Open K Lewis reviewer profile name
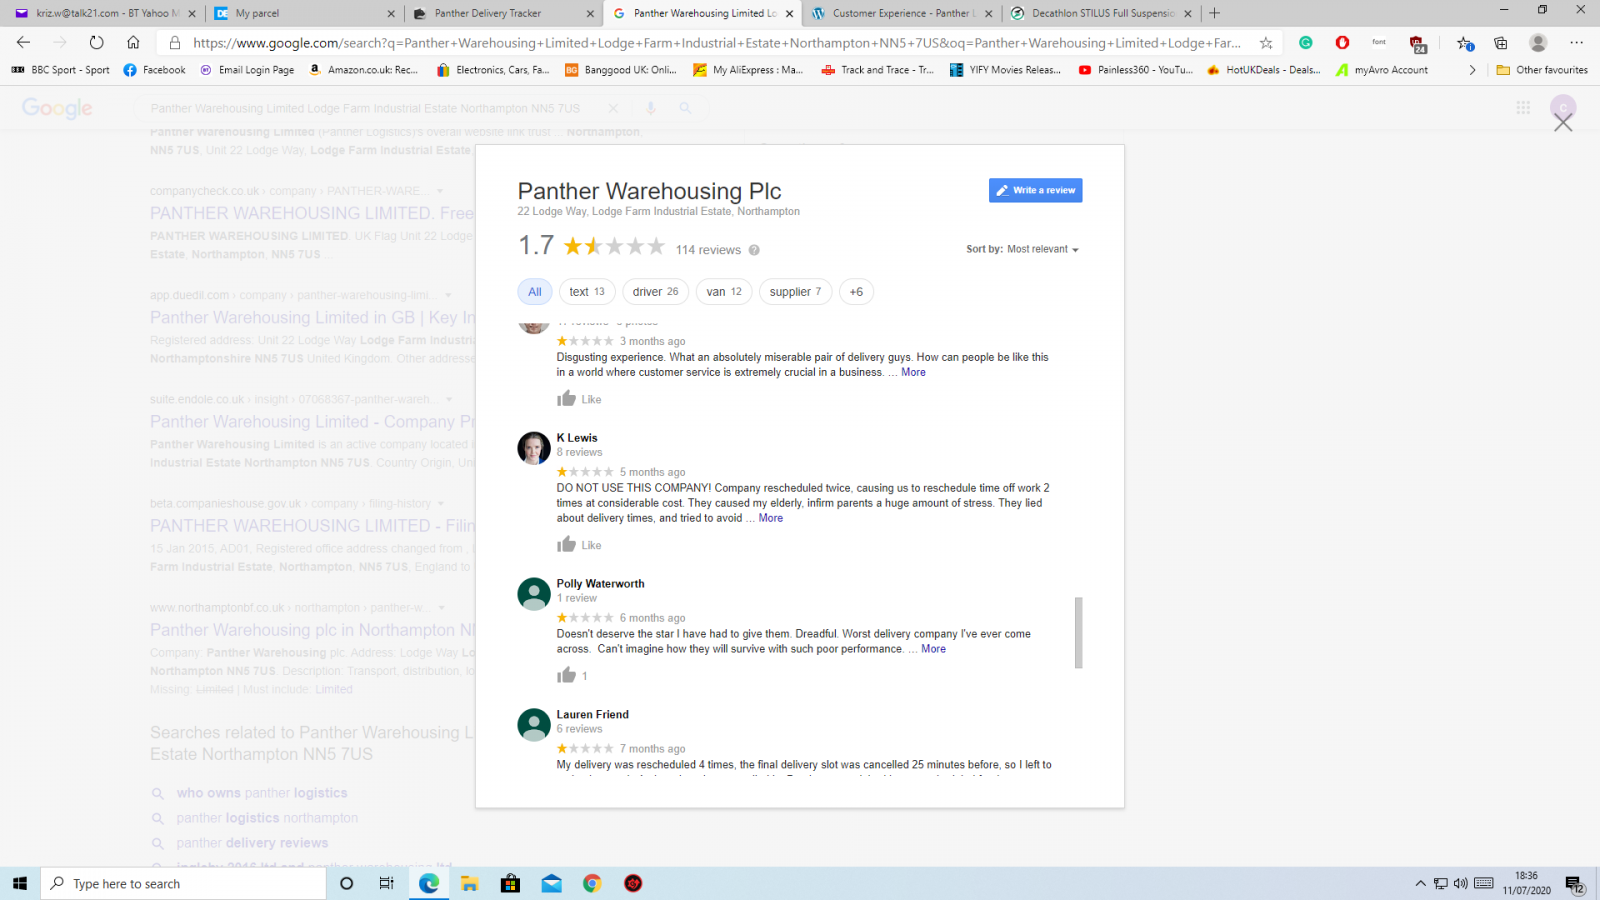 [577, 438]
